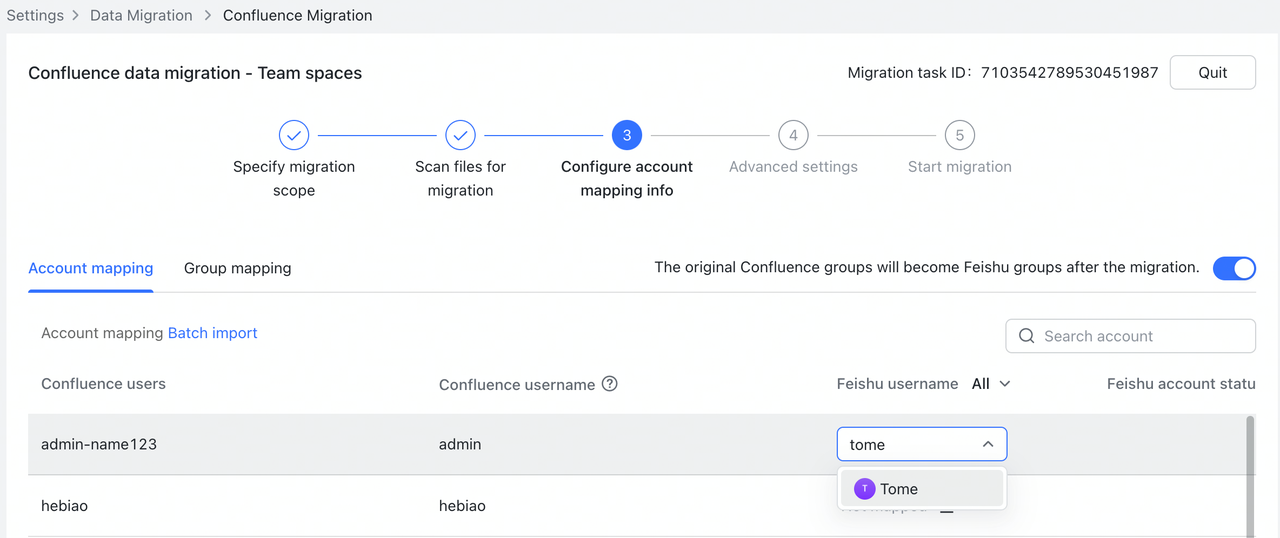Click the Search account input field
Viewport: 1280px width, 538px height.
[x=1140, y=336]
